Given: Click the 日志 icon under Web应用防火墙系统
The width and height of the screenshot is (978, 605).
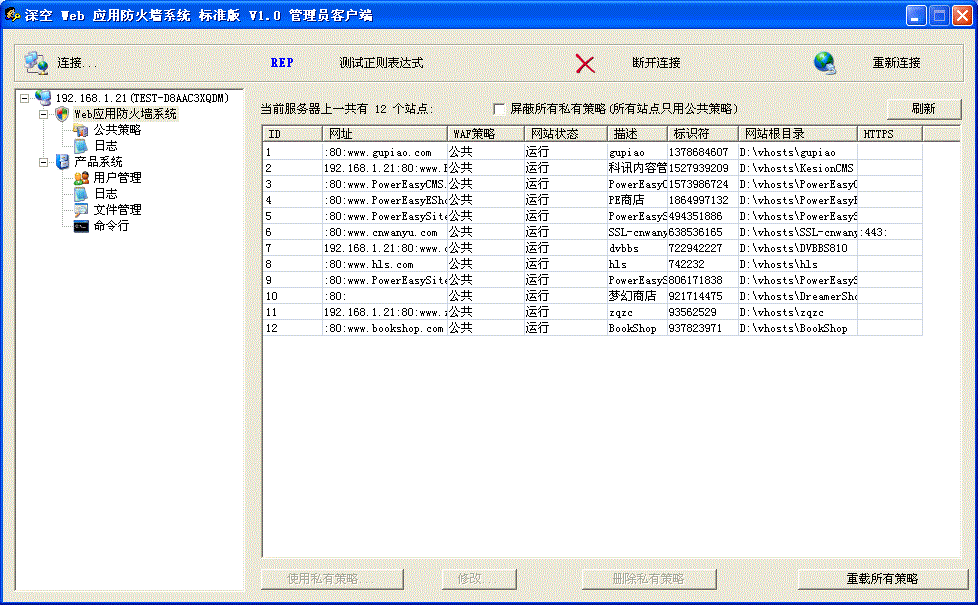Looking at the screenshot, I should (81, 146).
